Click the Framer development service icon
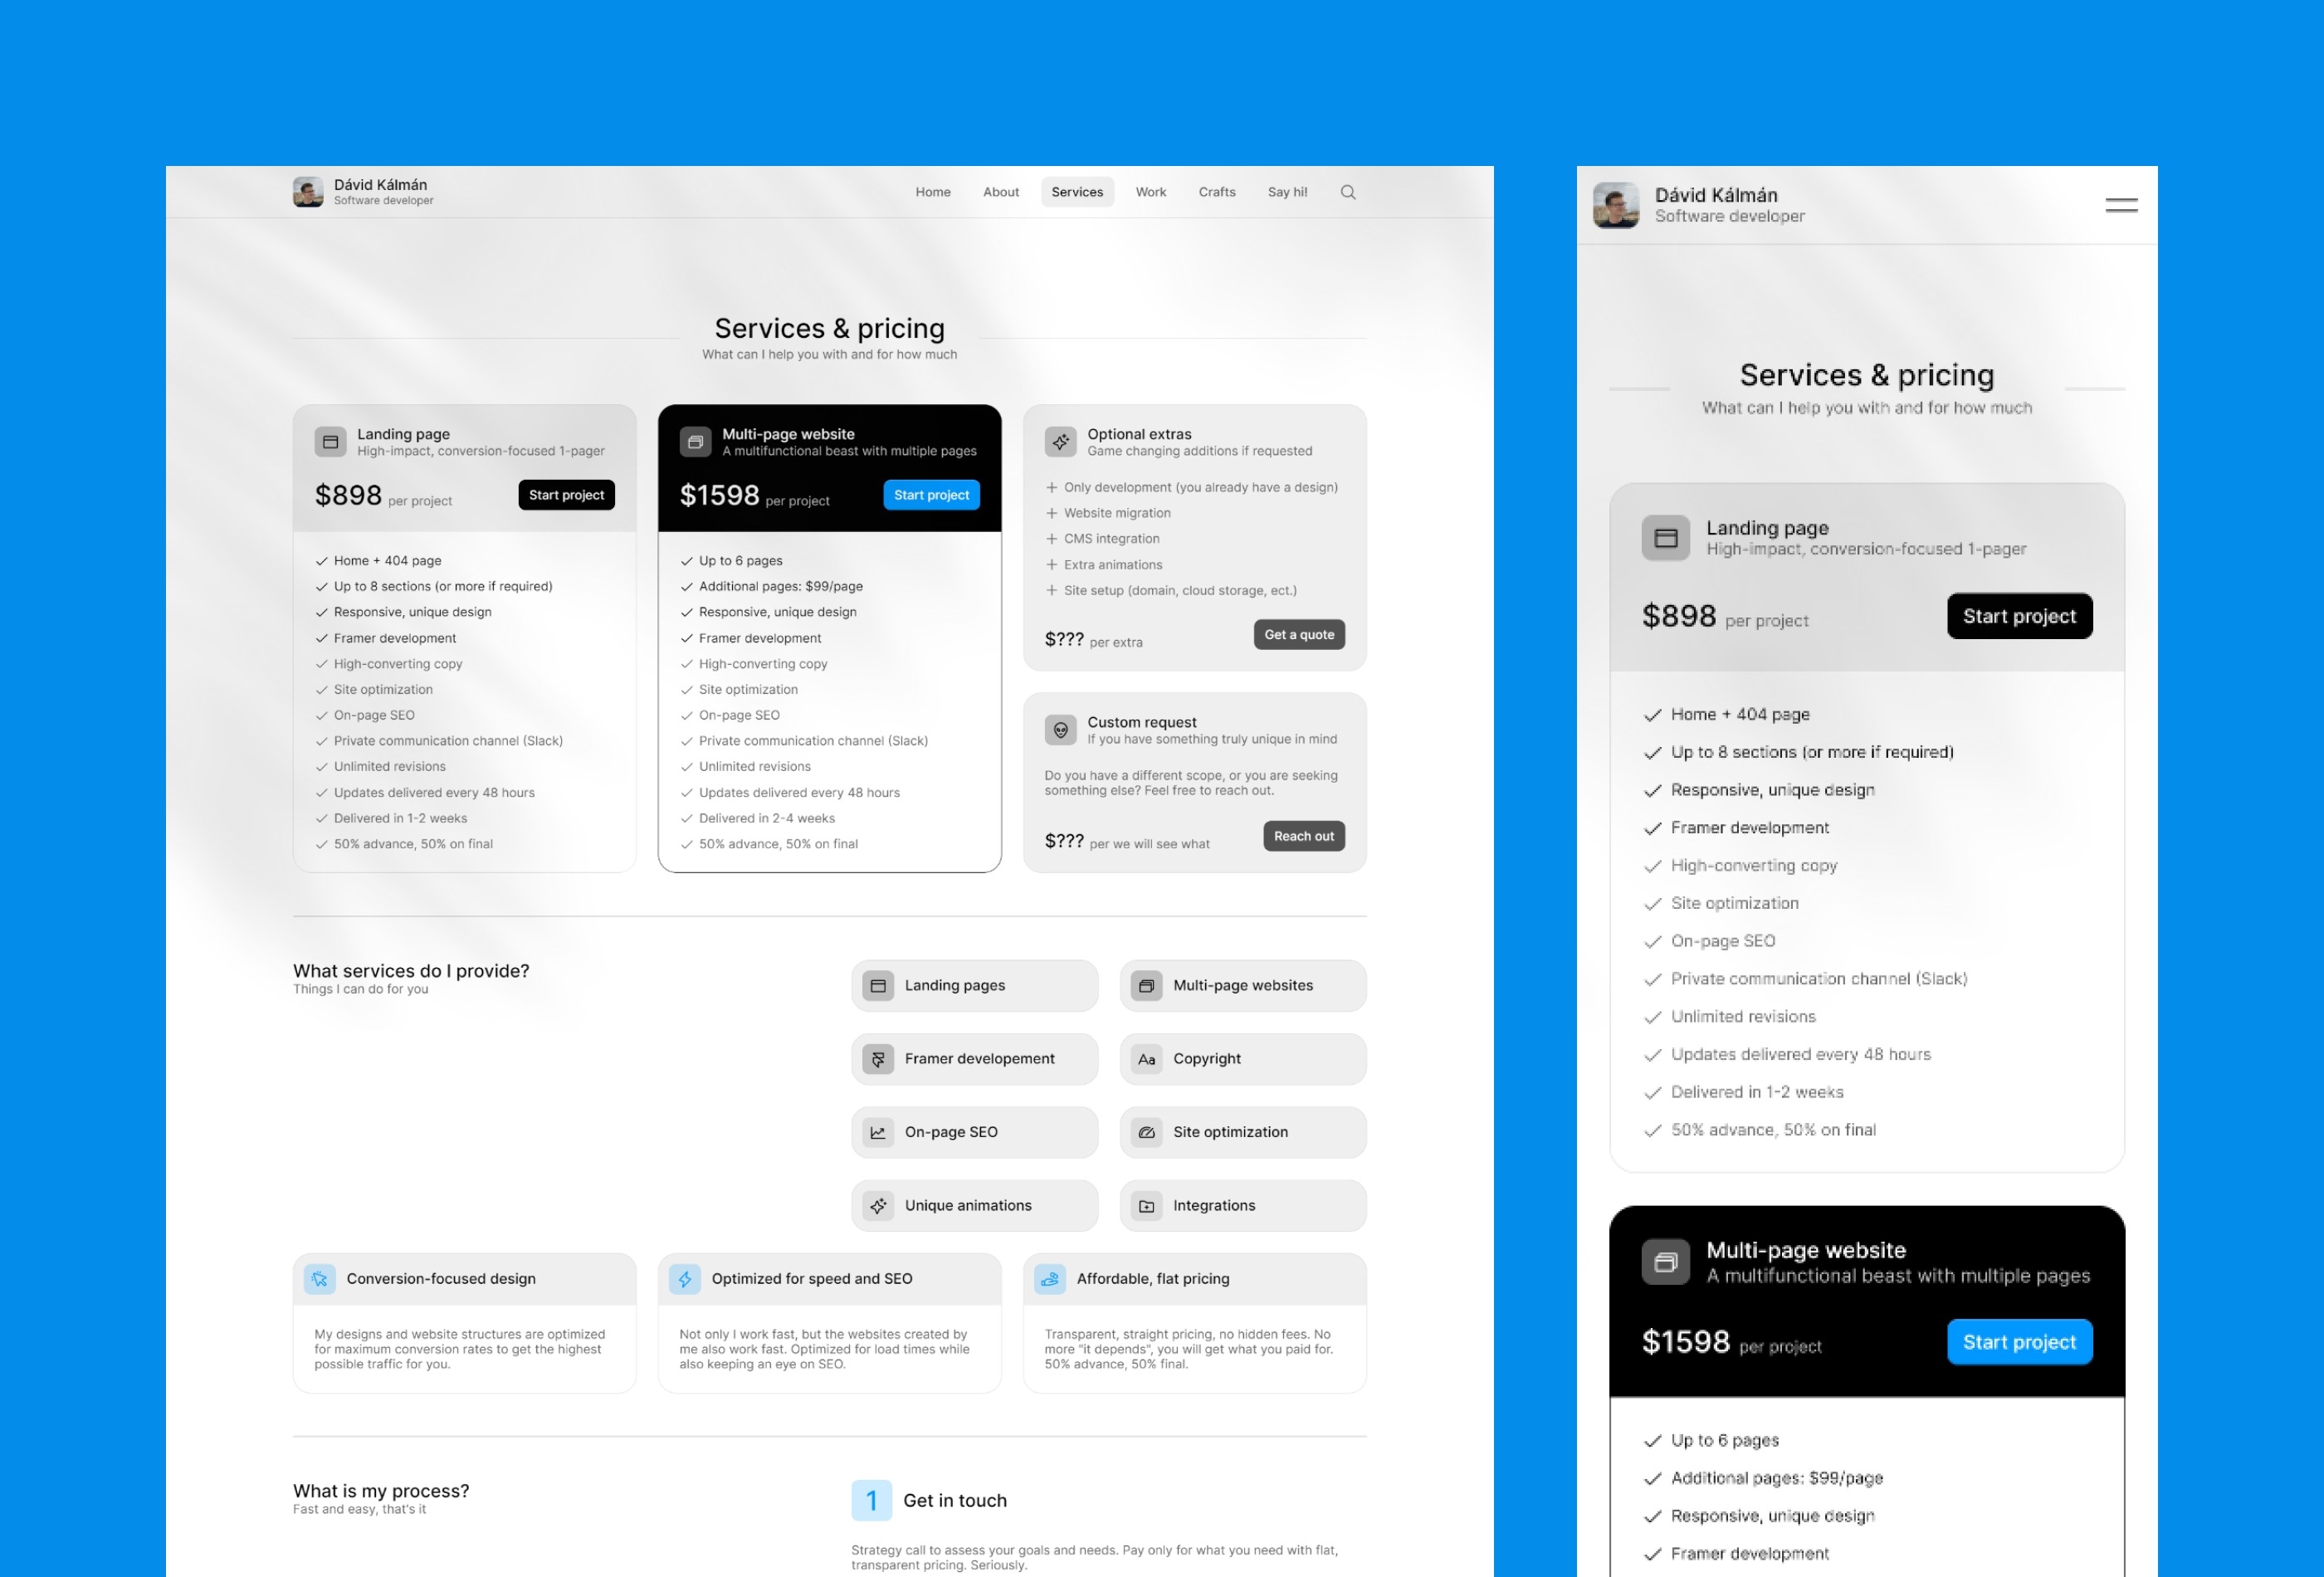 [x=876, y=1057]
